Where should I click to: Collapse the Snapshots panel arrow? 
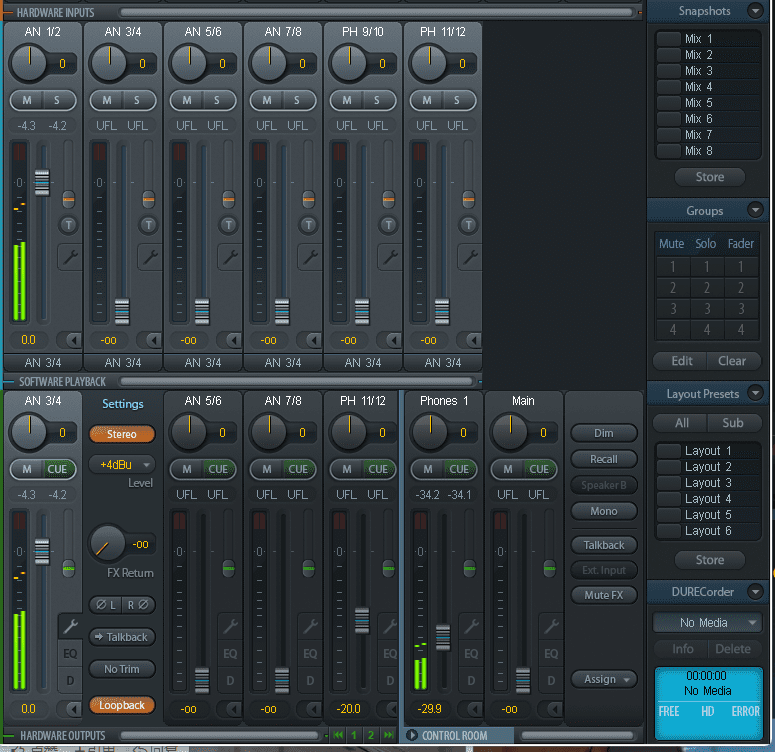click(x=755, y=10)
